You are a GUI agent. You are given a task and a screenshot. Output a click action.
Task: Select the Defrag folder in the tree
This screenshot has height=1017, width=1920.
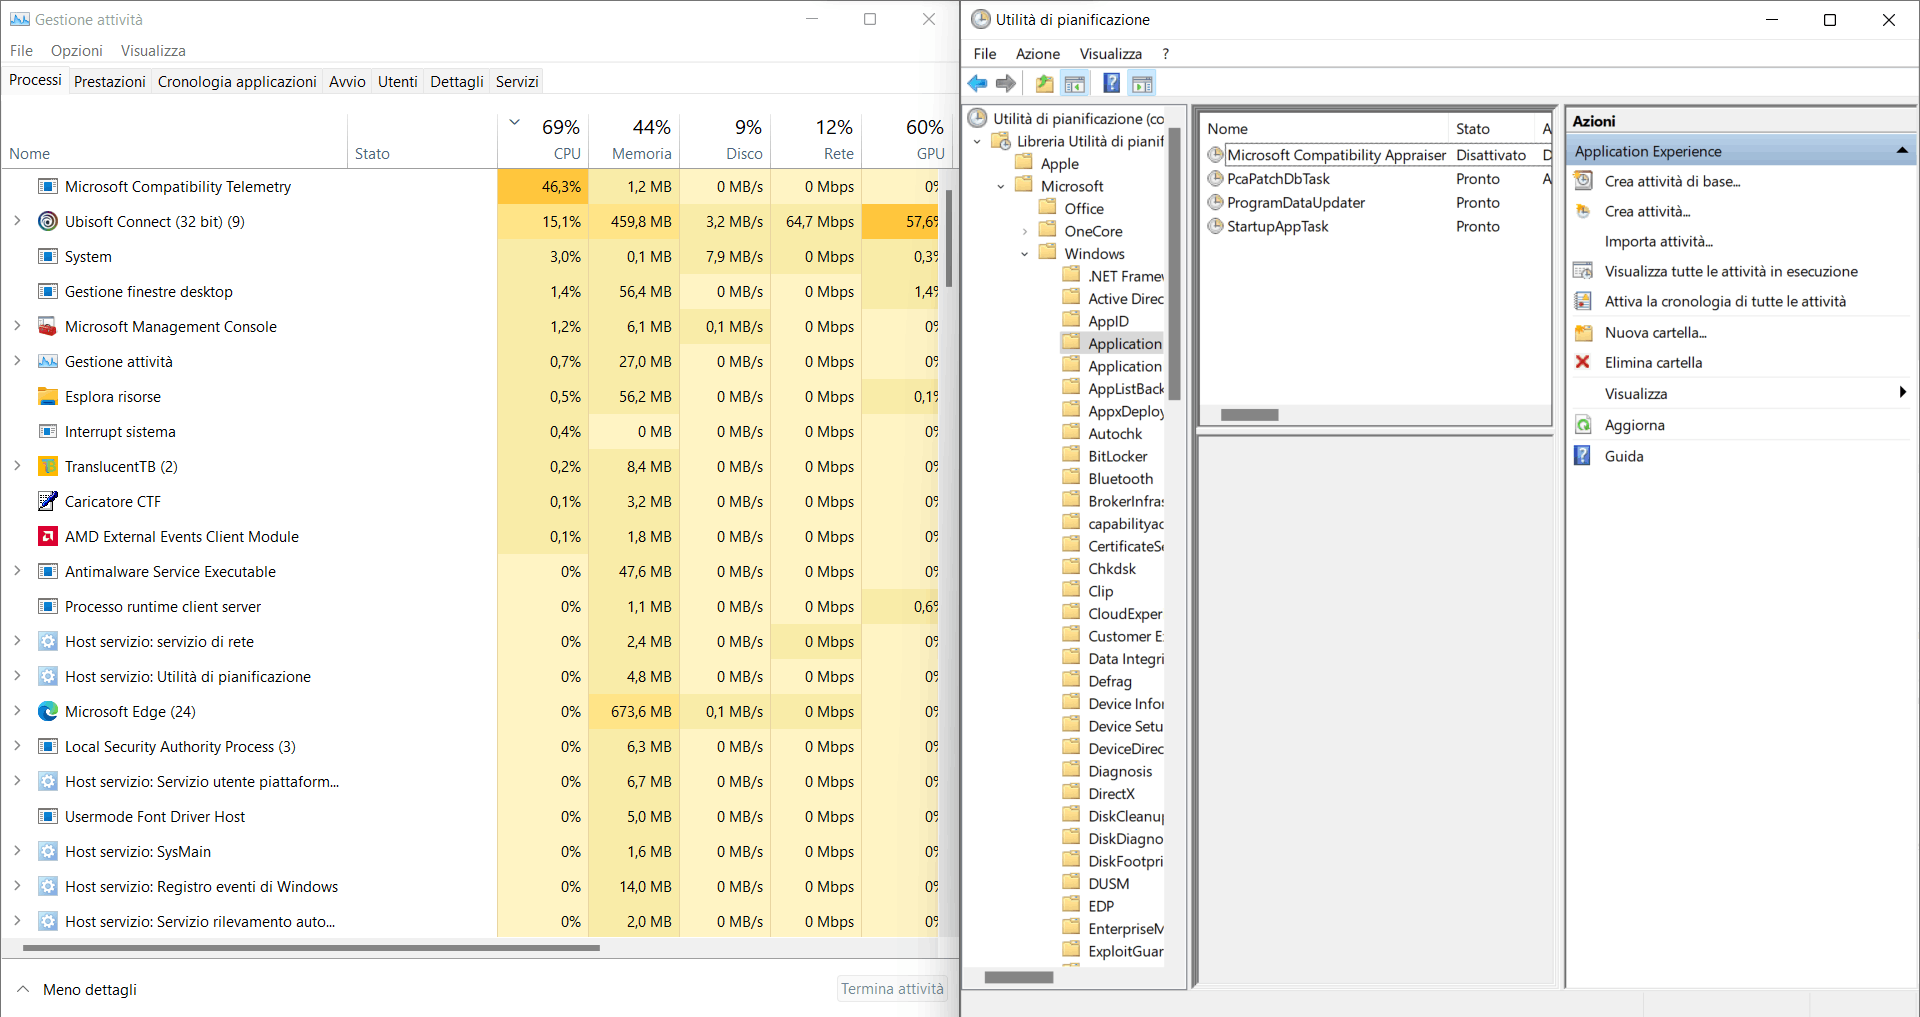[x=1109, y=681]
